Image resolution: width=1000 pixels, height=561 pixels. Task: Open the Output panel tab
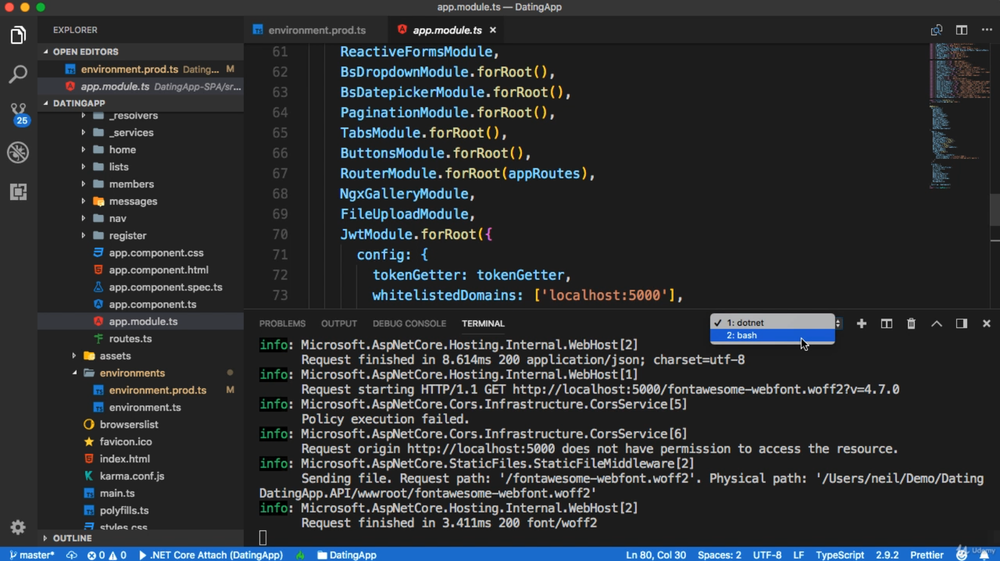pyautogui.click(x=339, y=324)
